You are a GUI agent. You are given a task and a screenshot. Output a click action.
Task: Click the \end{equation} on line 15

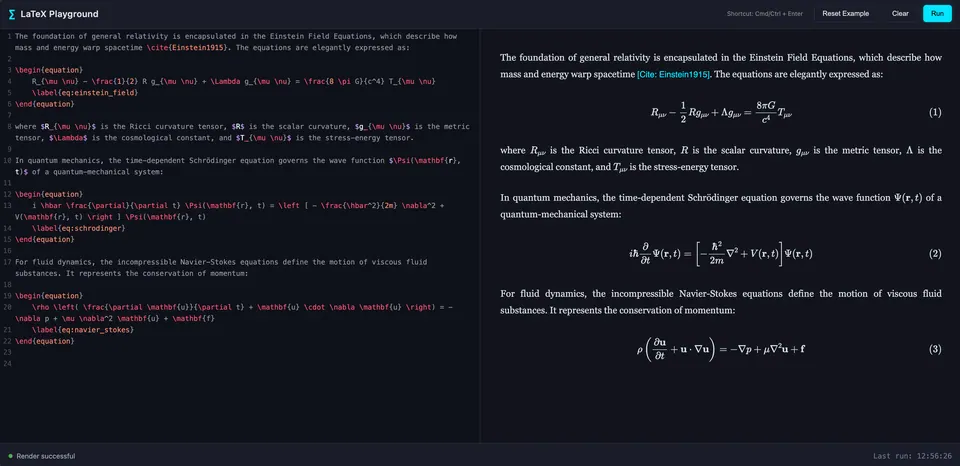point(45,239)
